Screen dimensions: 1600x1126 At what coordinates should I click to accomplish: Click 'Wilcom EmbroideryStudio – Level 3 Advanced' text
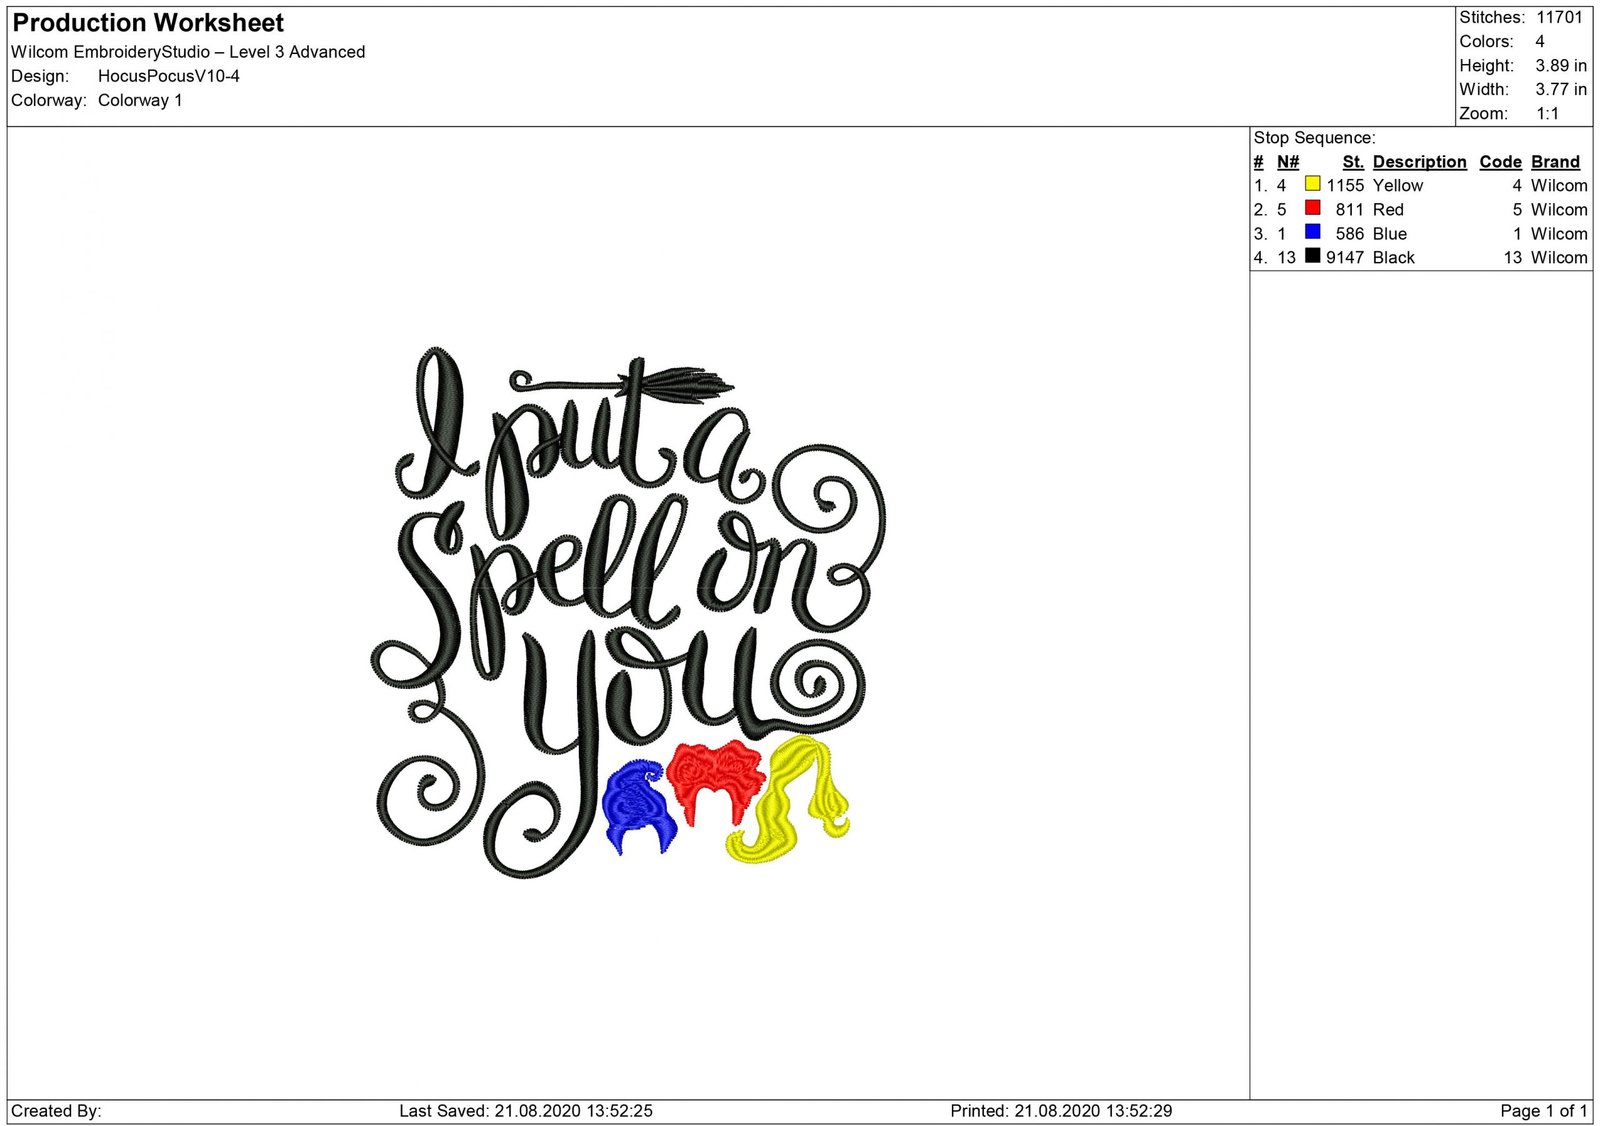point(188,52)
